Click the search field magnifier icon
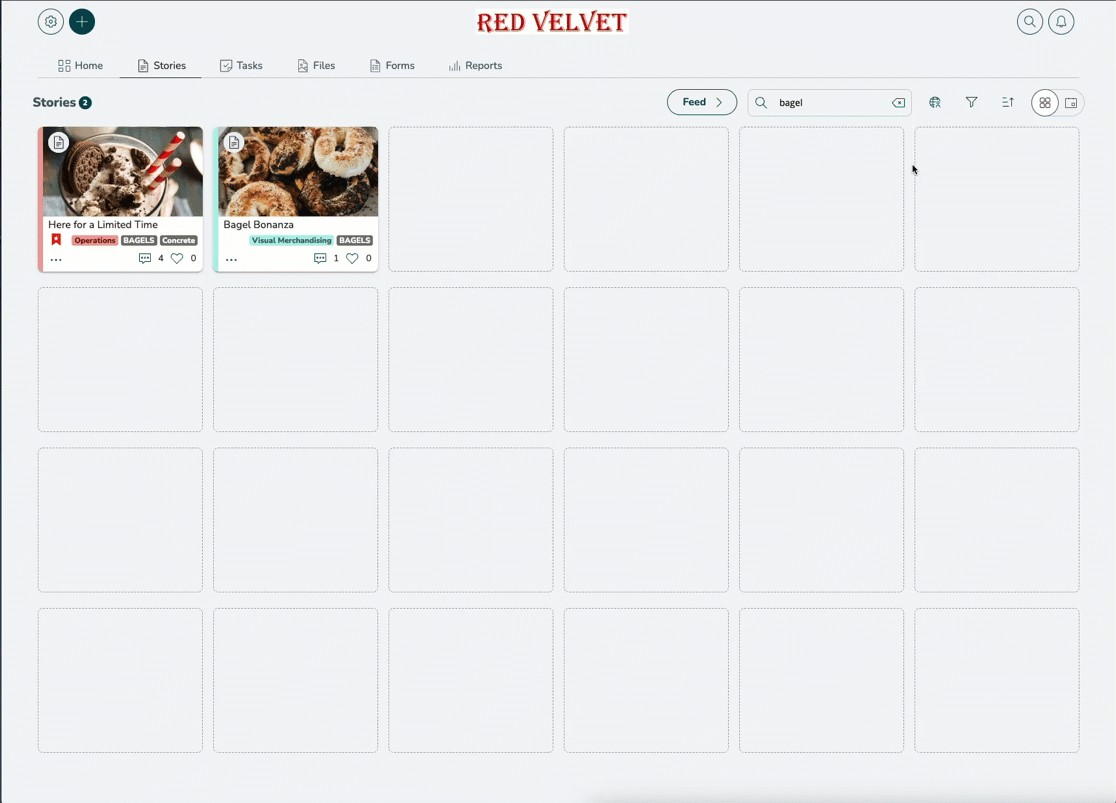1116x803 pixels. pyautogui.click(x=761, y=103)
